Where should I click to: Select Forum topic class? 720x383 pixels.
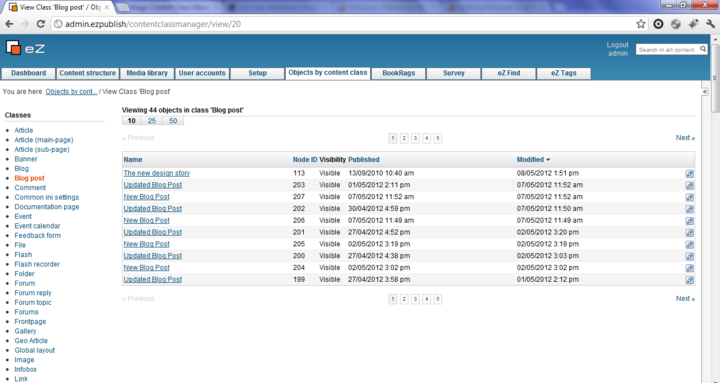33,302
